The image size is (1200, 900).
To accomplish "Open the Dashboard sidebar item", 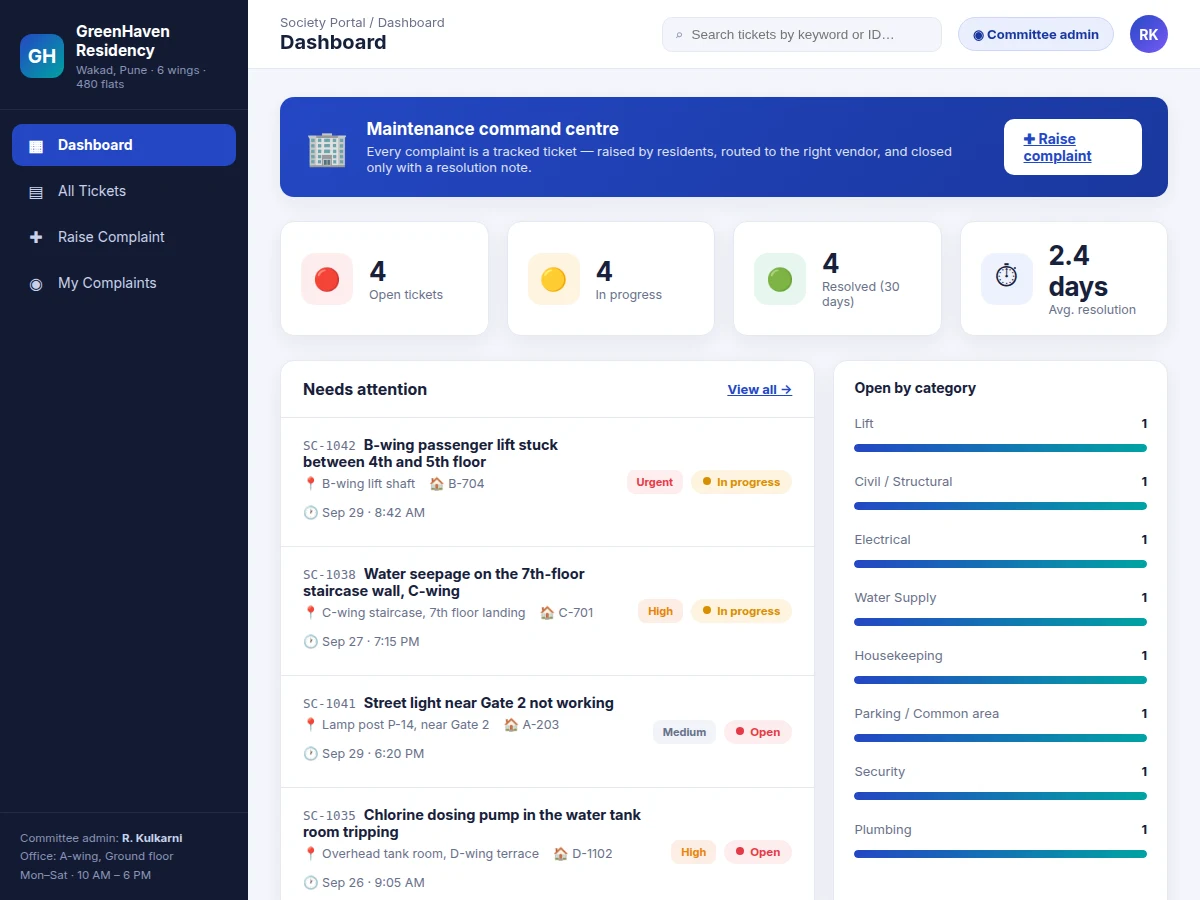I will point(124,145).
